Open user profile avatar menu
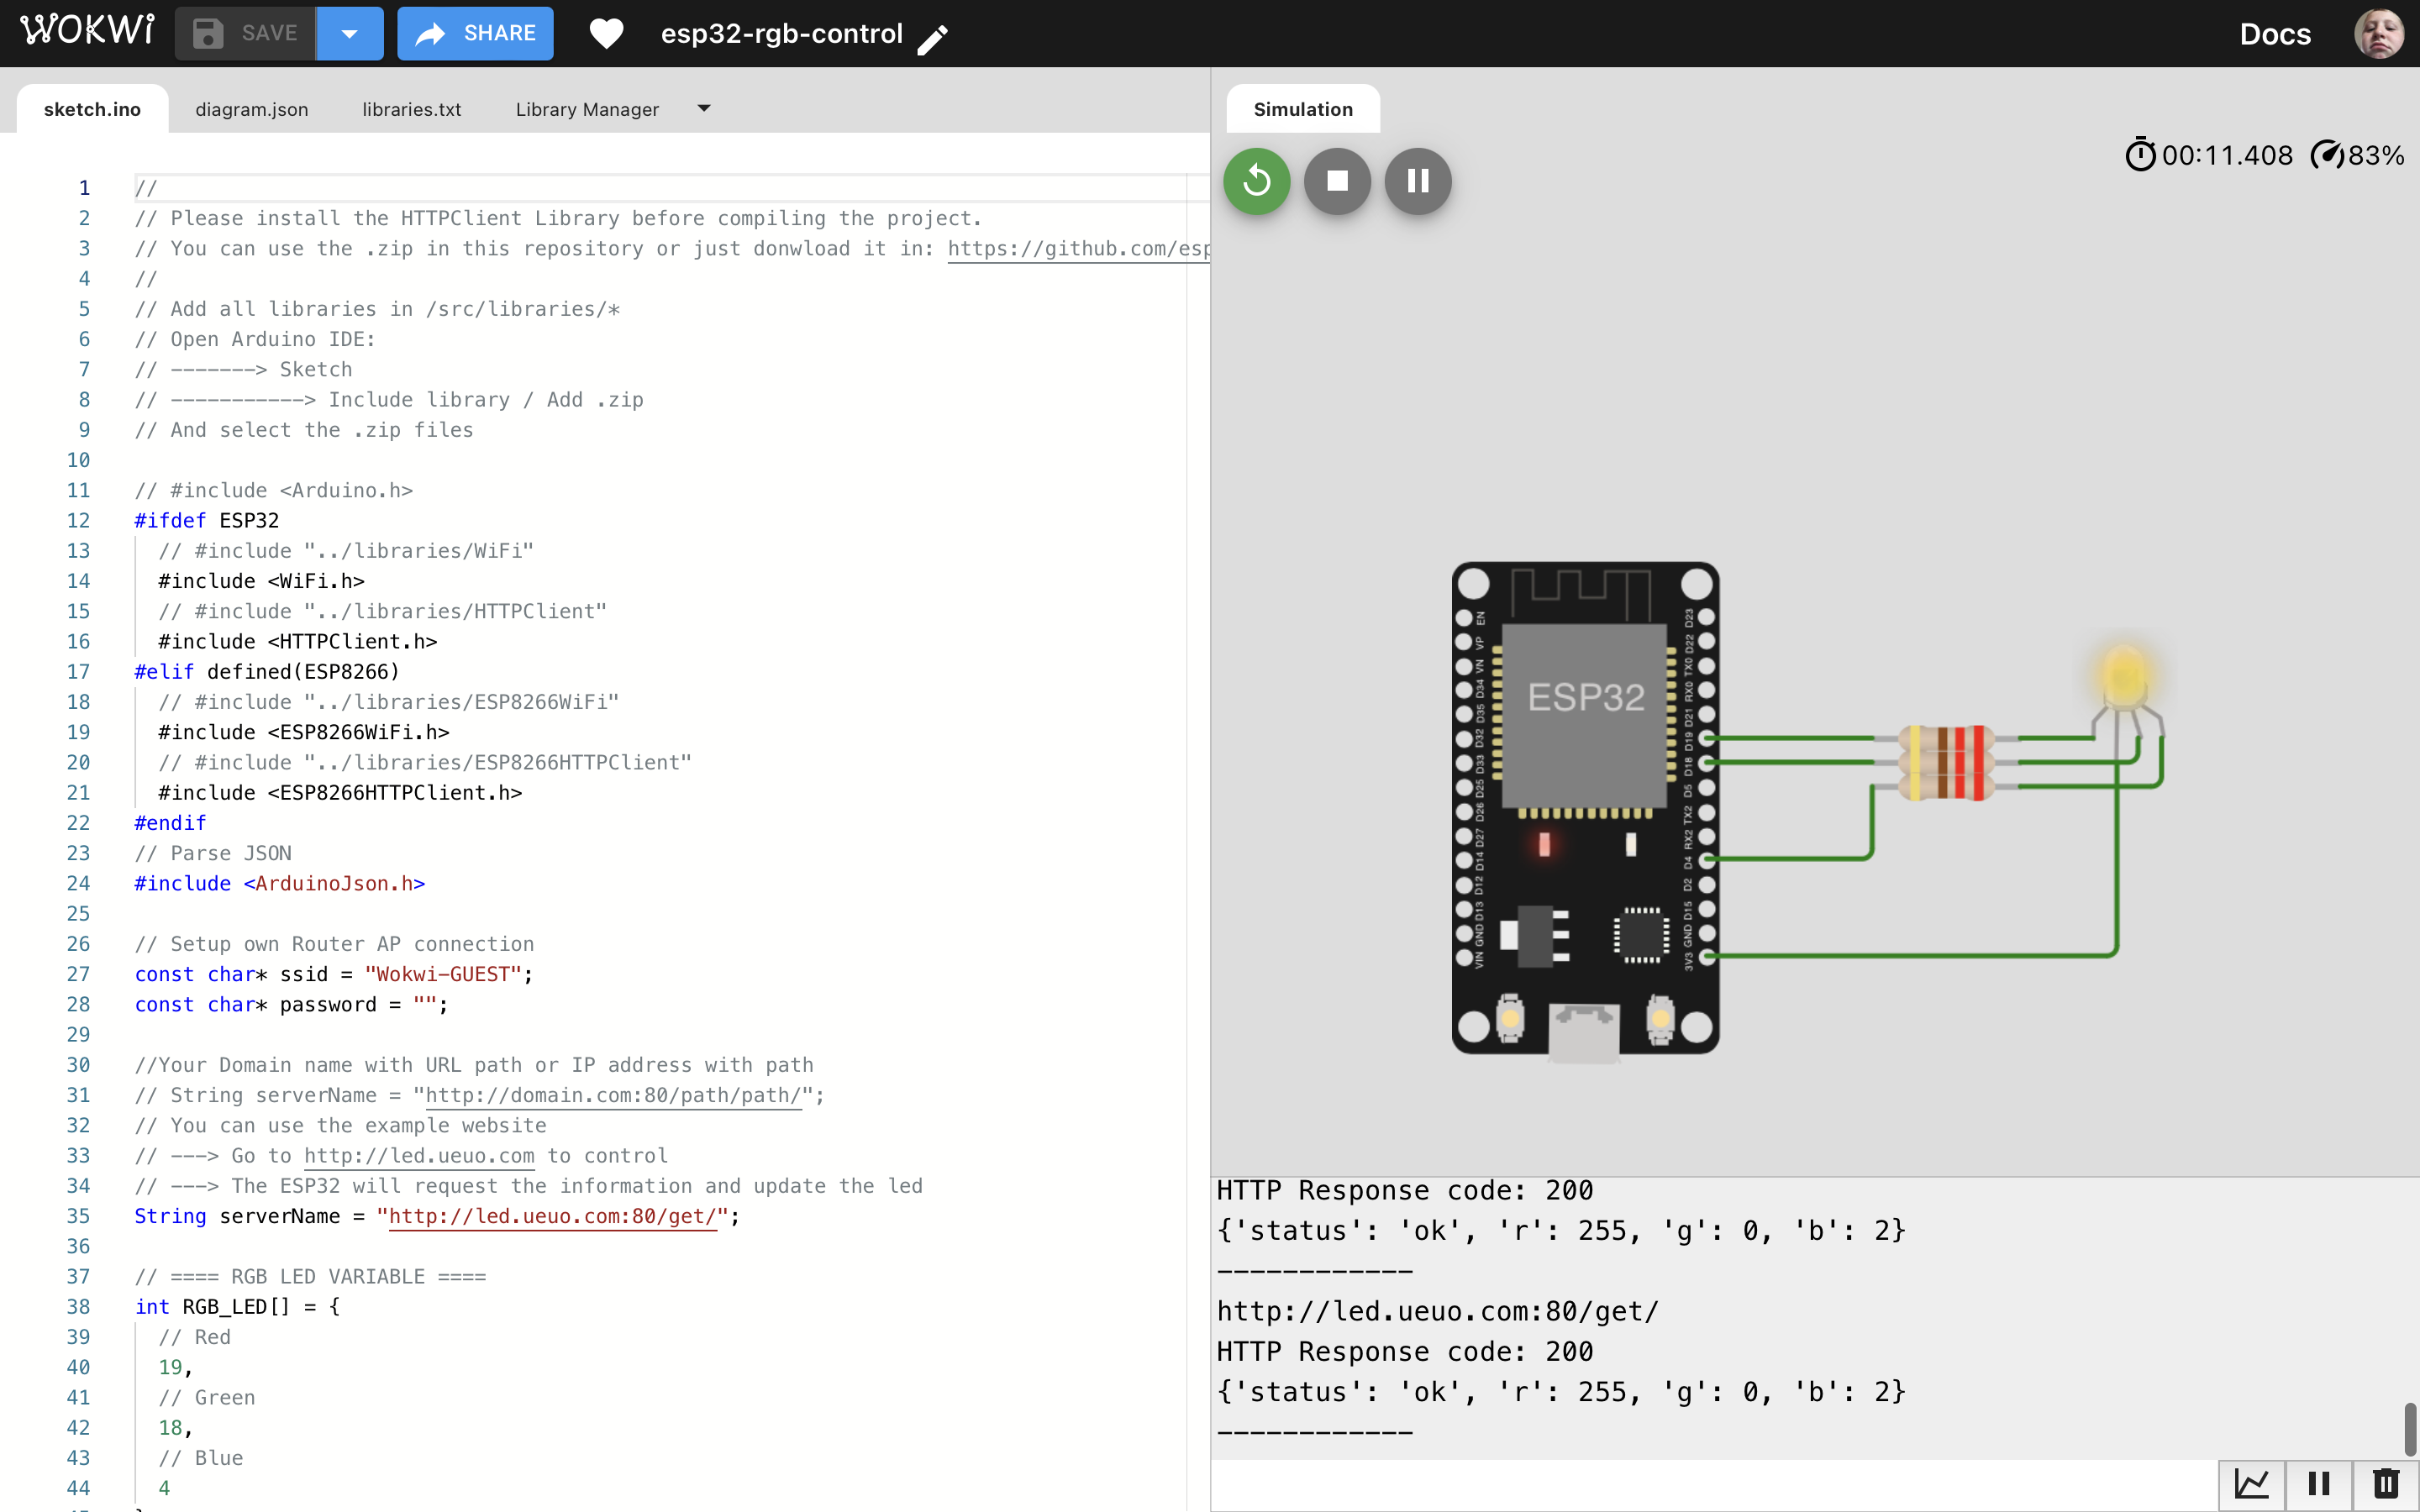 [x=2379, y=34]
